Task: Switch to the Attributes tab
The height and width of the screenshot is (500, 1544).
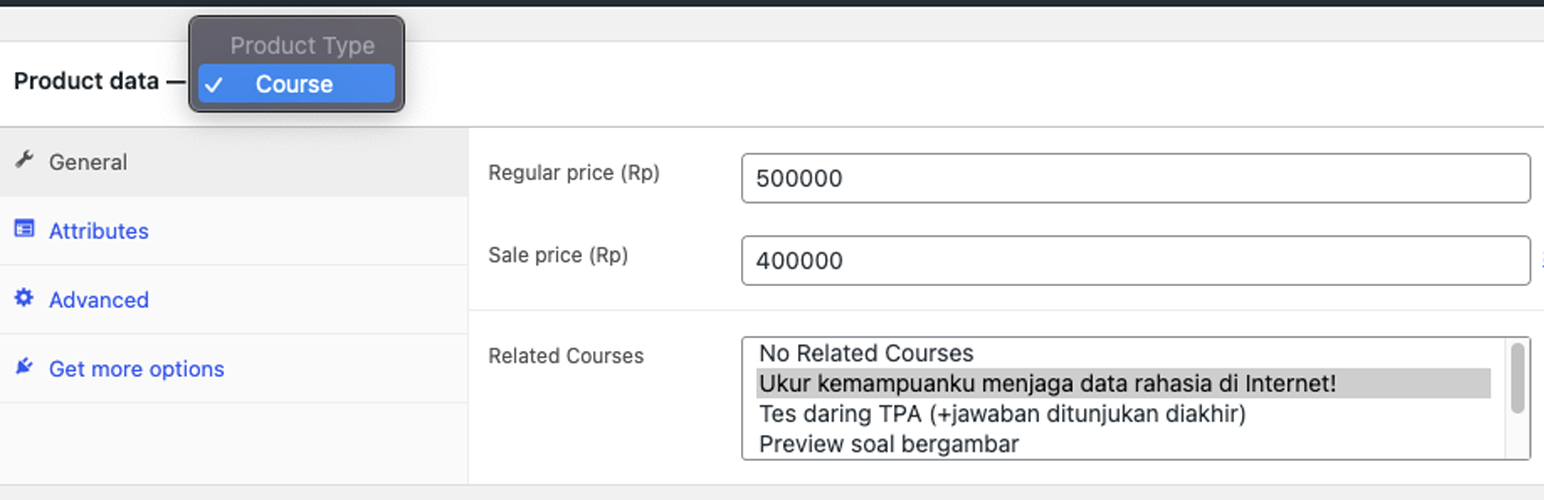Action: point(99,231)
